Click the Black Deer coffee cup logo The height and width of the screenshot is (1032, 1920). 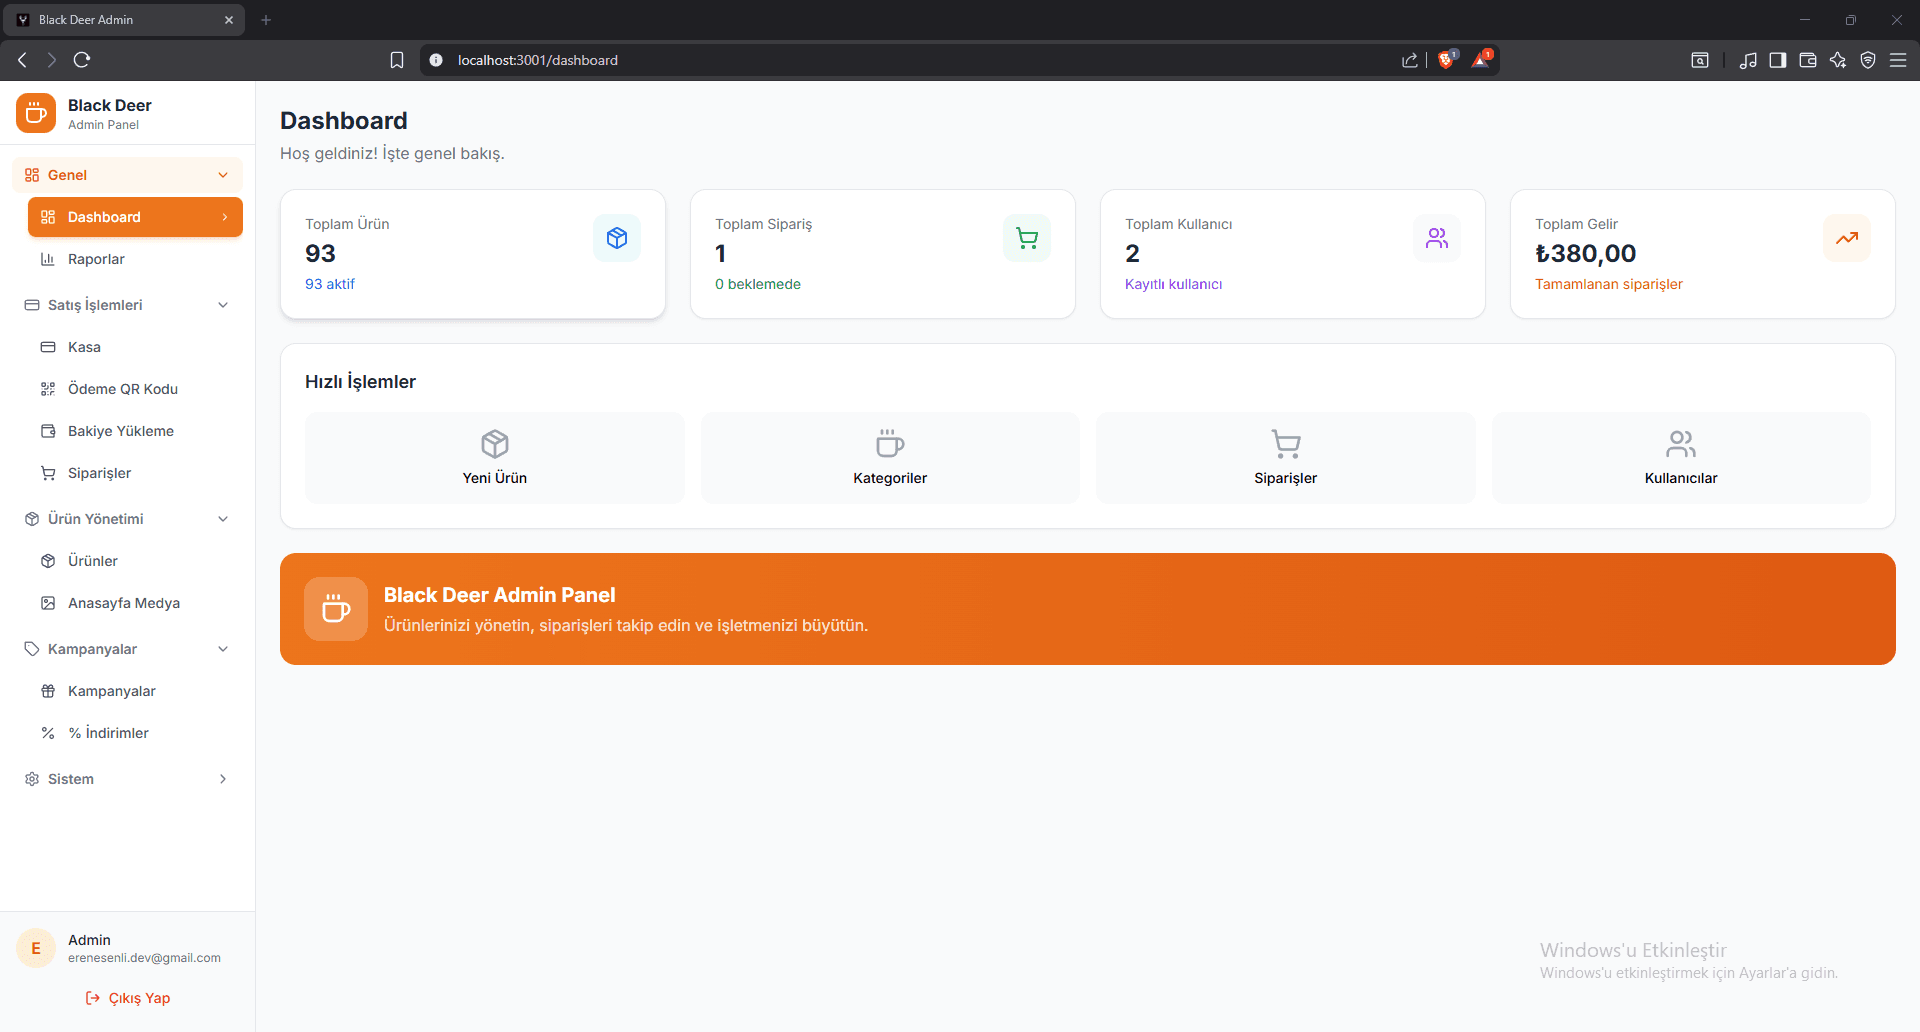pyautogui.click(x=35, y=112)
